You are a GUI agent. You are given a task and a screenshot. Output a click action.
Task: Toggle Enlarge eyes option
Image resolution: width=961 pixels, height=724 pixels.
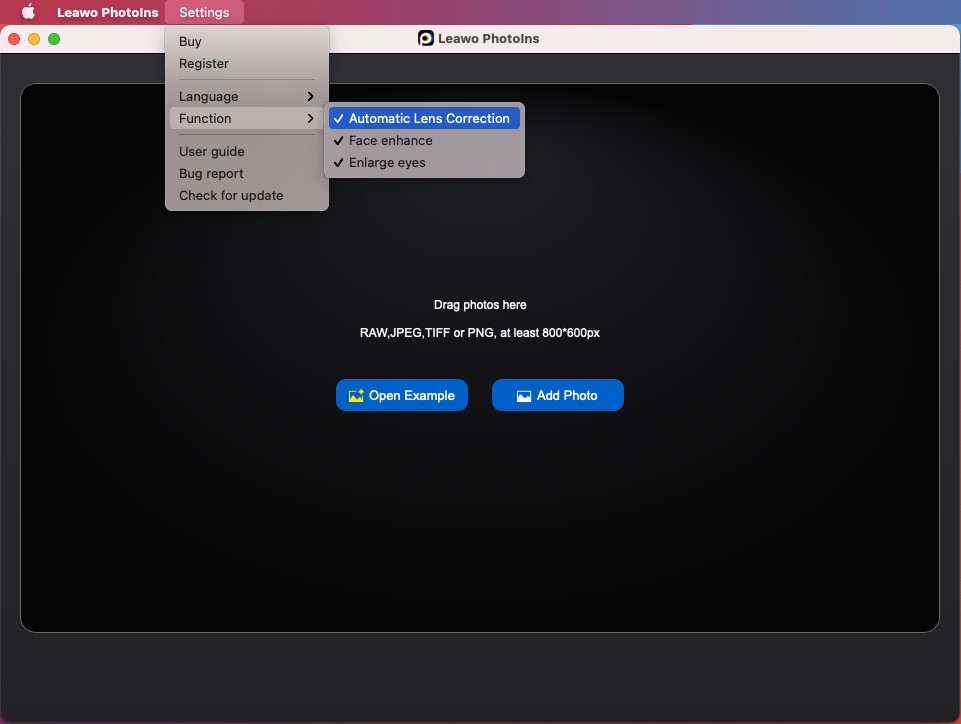click(424, 162)
